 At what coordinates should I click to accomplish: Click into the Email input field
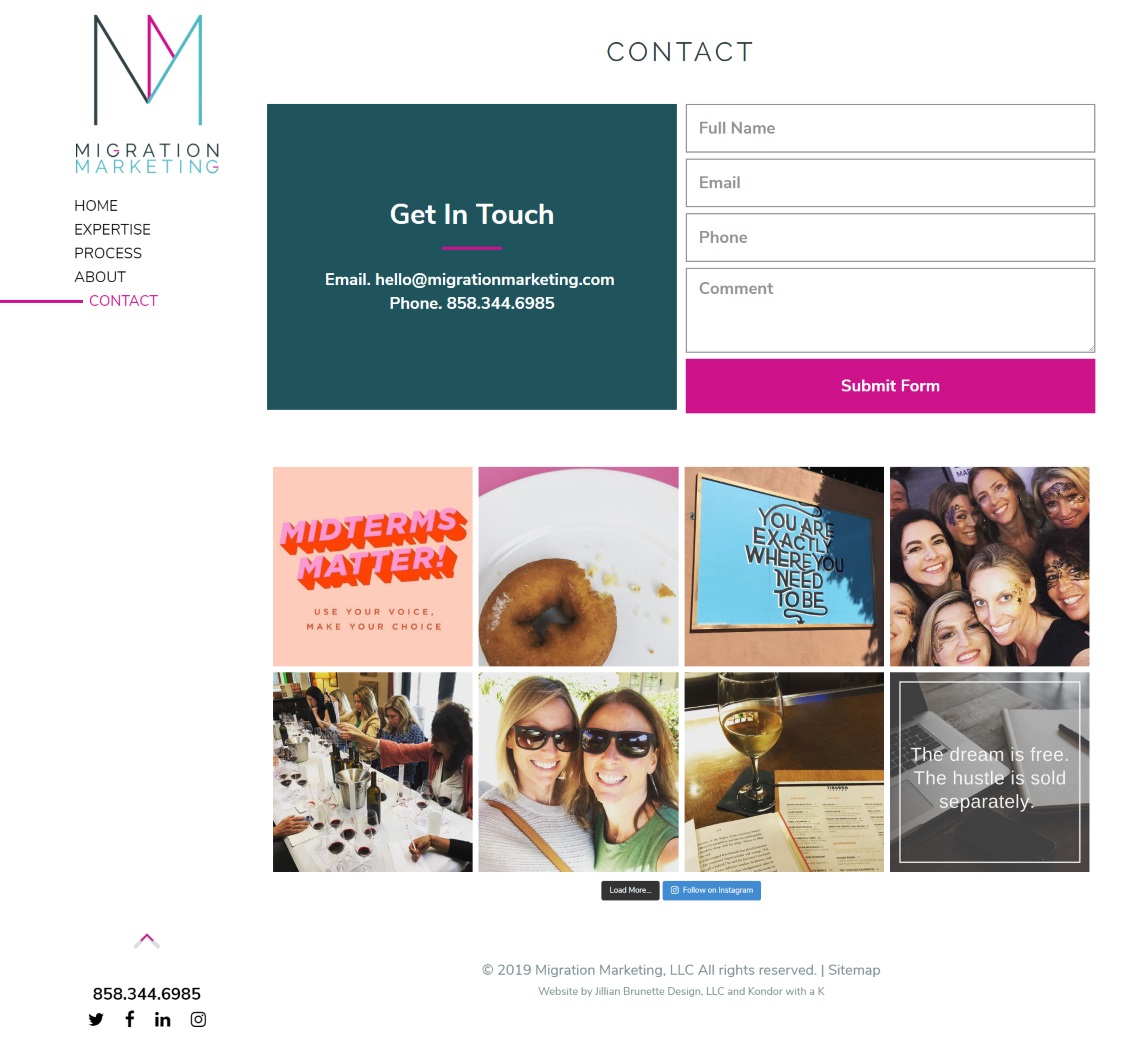(x=890, y=182)
